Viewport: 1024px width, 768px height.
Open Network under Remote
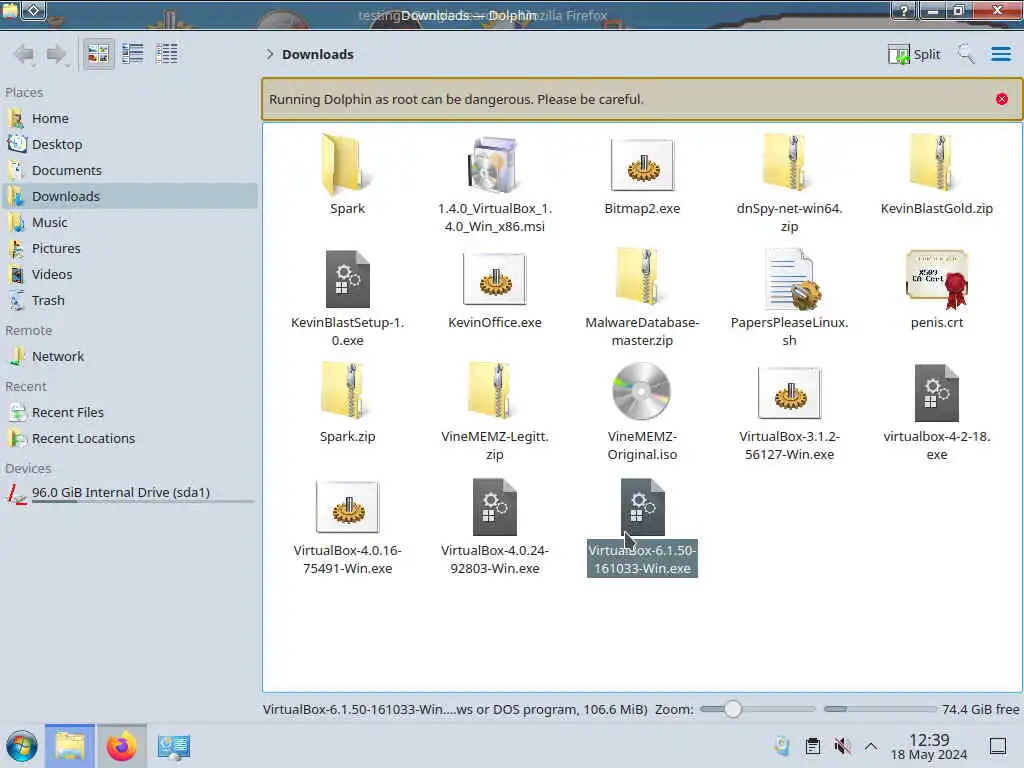click(x=130, y=357)
